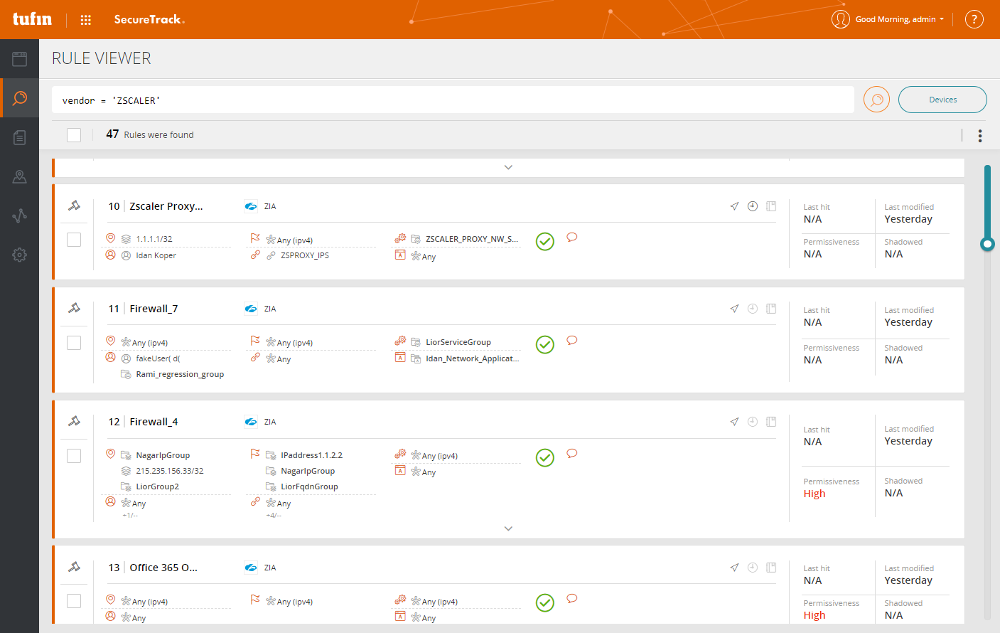Viewport: 1000px width, 634px height.
Task: Expand the rule above rule 10 with chevron
Action: 508,167
